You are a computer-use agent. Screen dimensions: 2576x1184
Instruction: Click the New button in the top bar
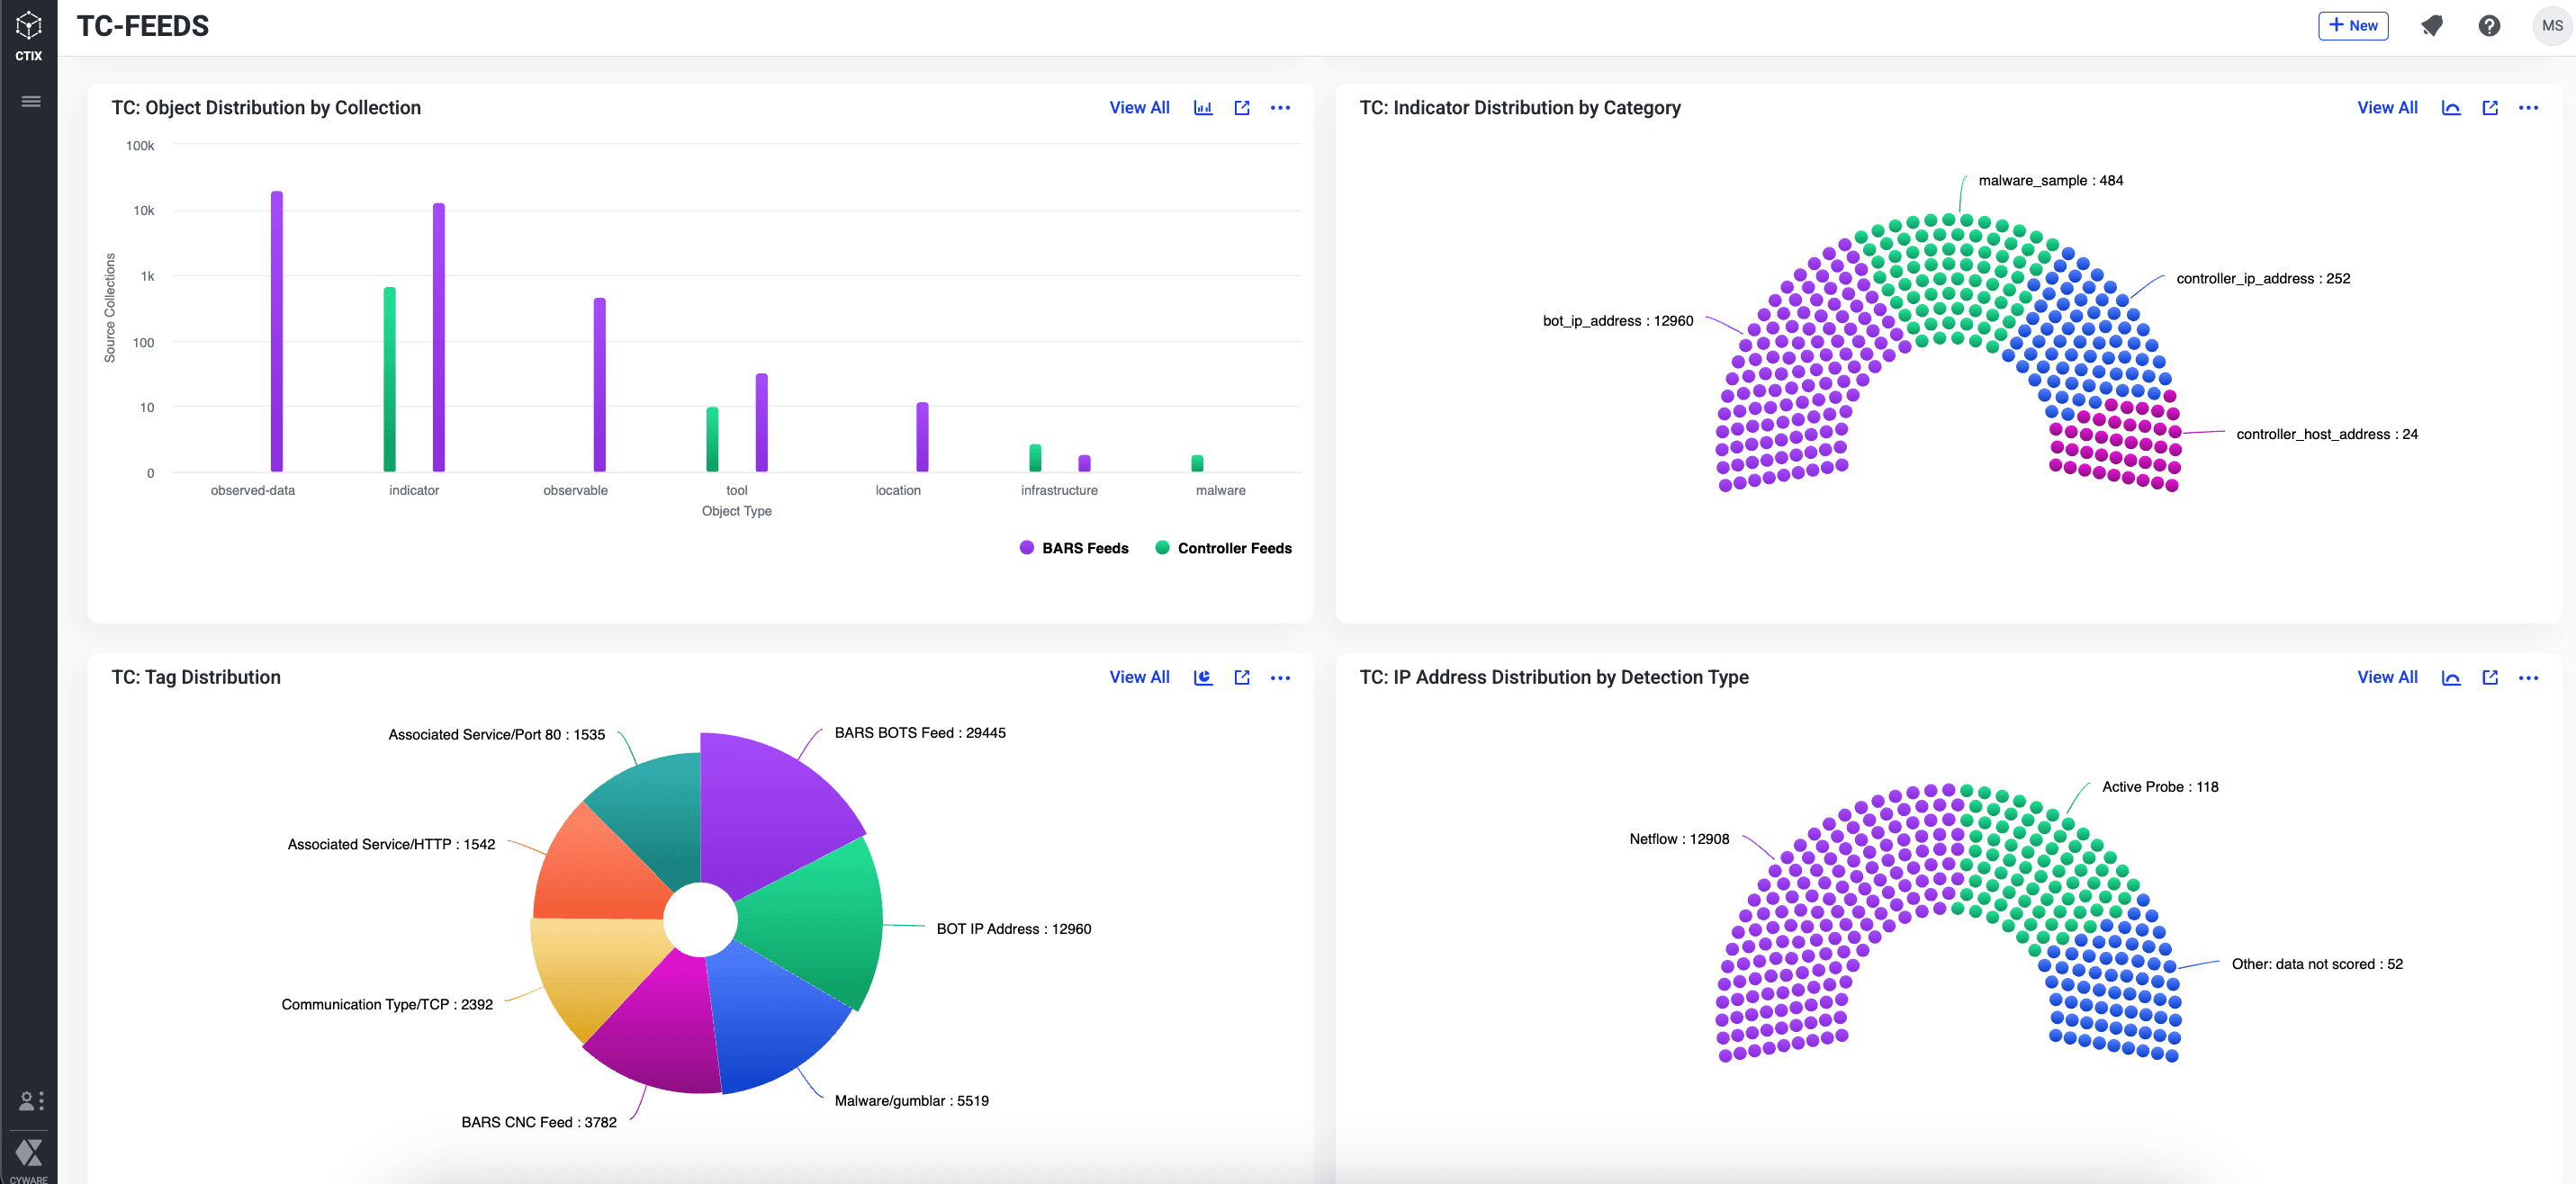tap(2353, 26)
